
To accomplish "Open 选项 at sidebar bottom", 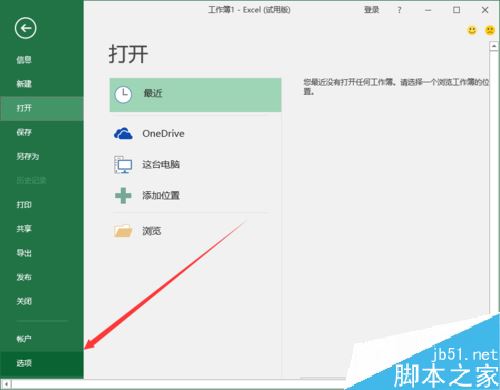I will tap(42, 363).
